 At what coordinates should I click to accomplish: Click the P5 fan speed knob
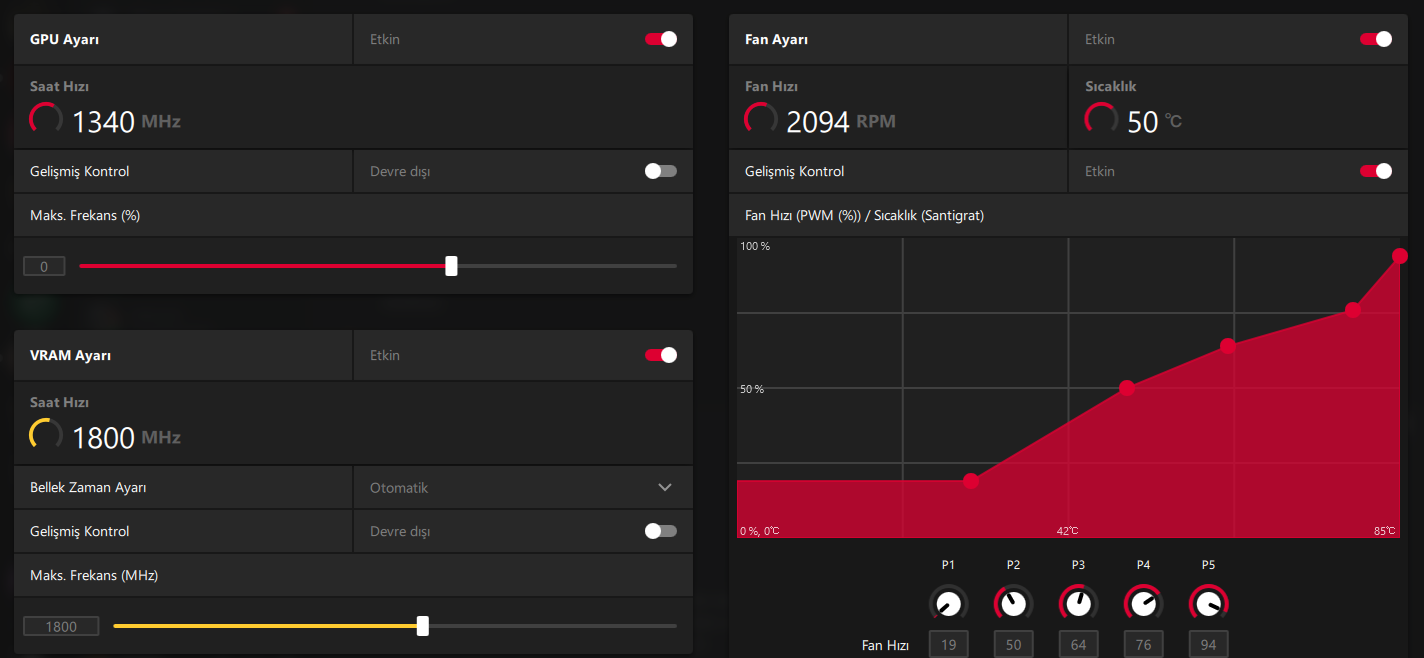point(1208,603)
